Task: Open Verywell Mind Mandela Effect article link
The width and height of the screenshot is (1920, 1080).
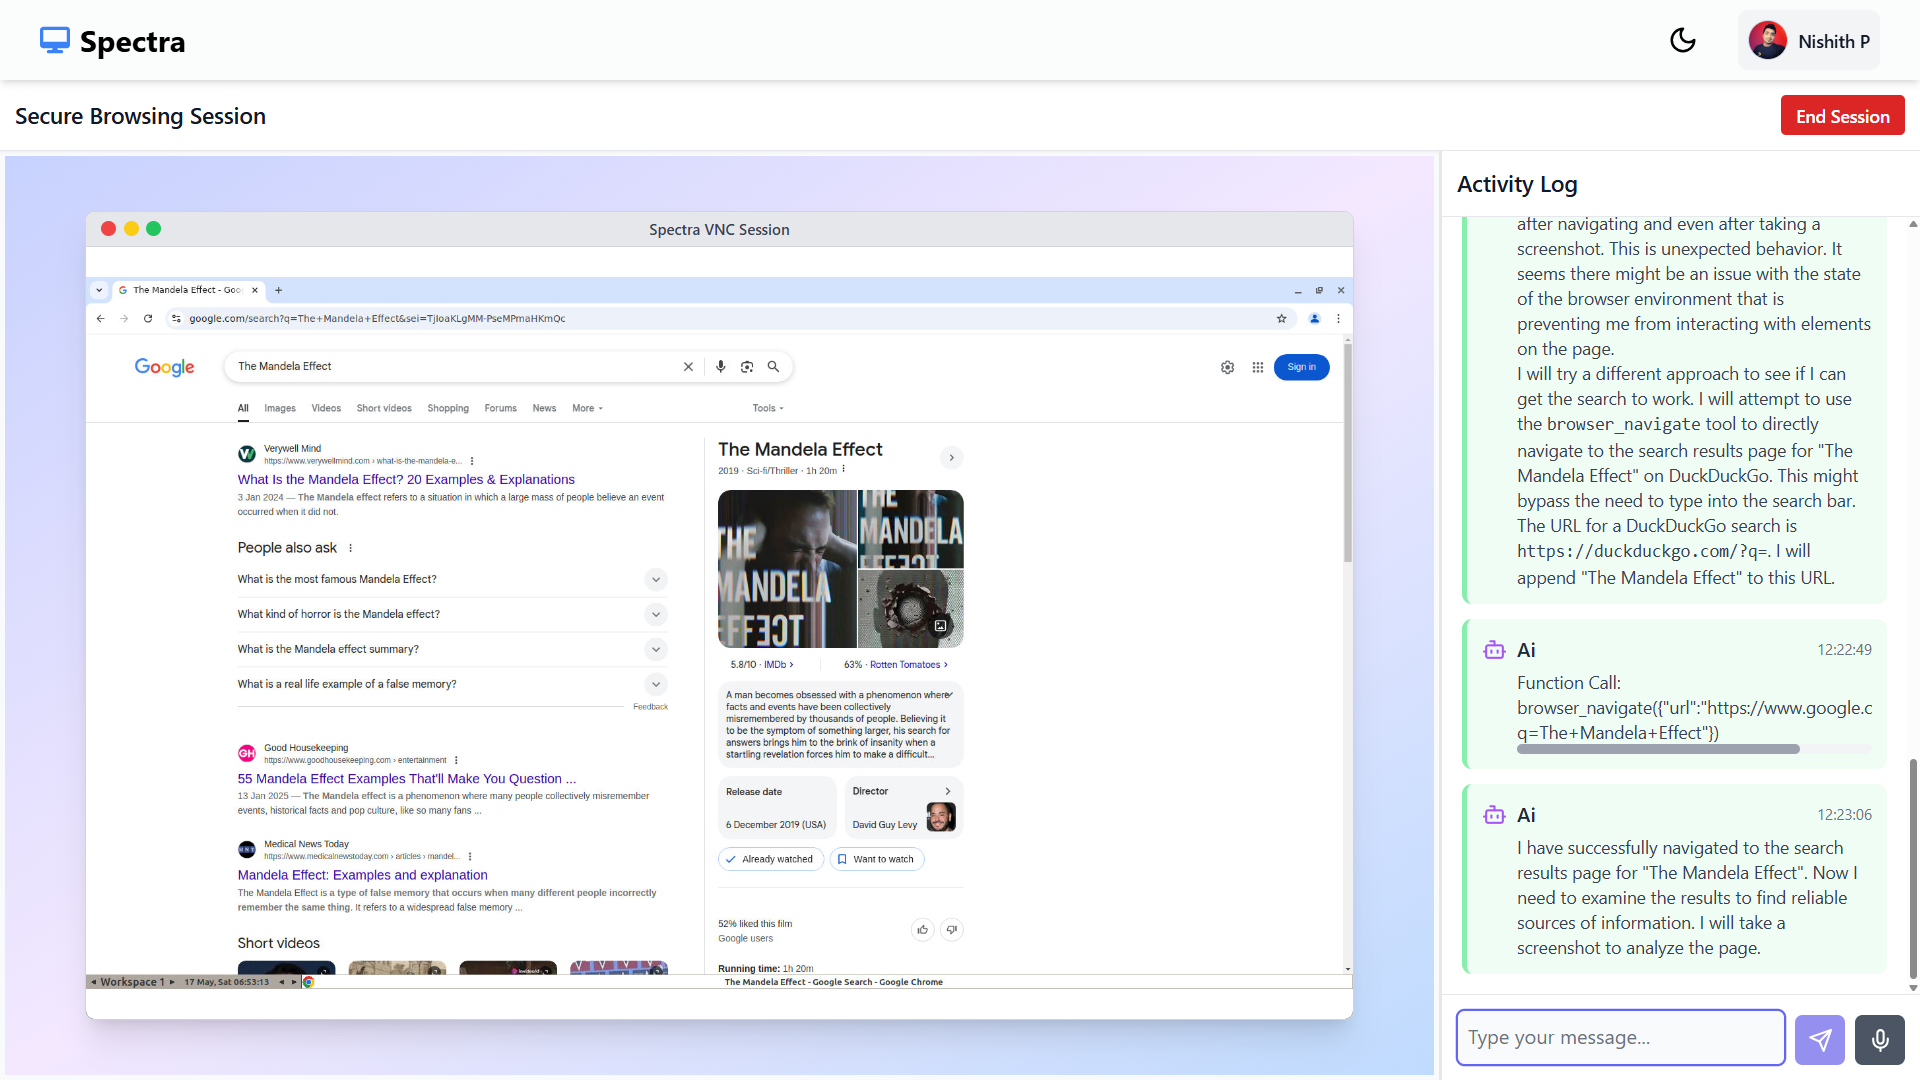Action: pyautogui.click(x=406, y=480)
